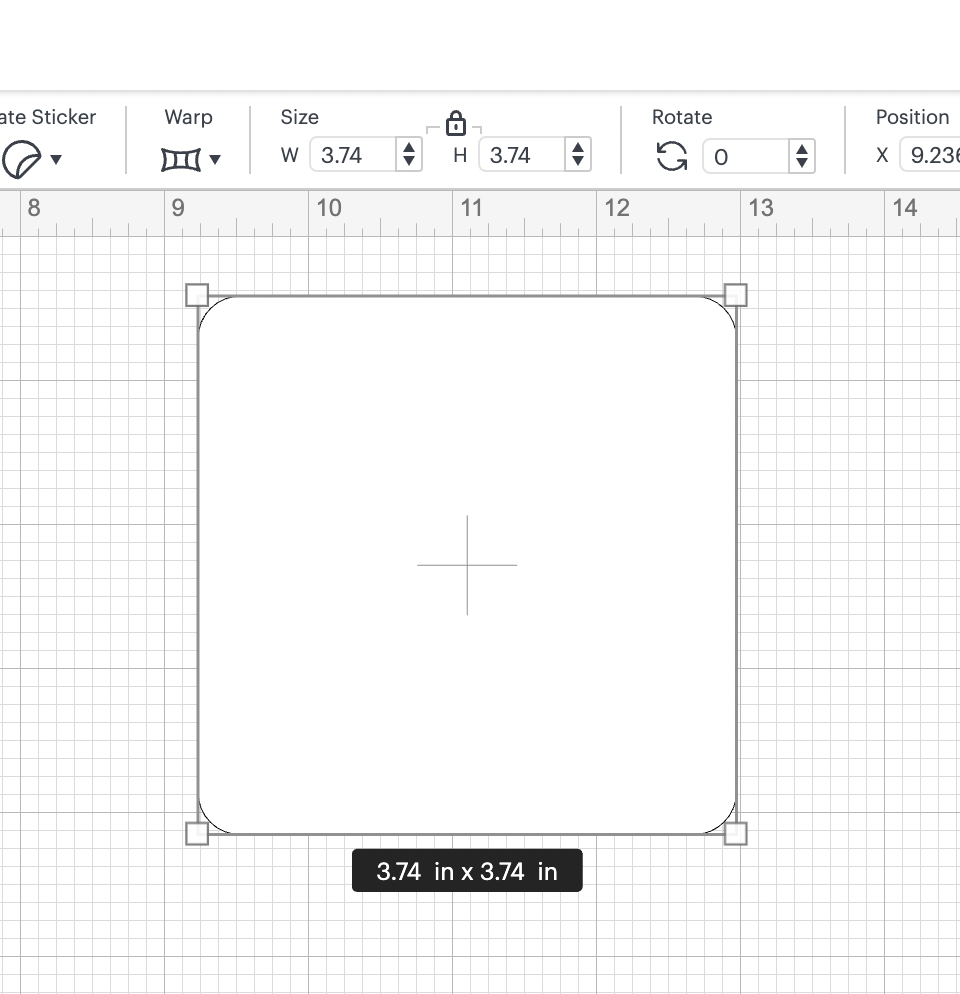
Task: Click the width input field
Action: pos(353,155)
